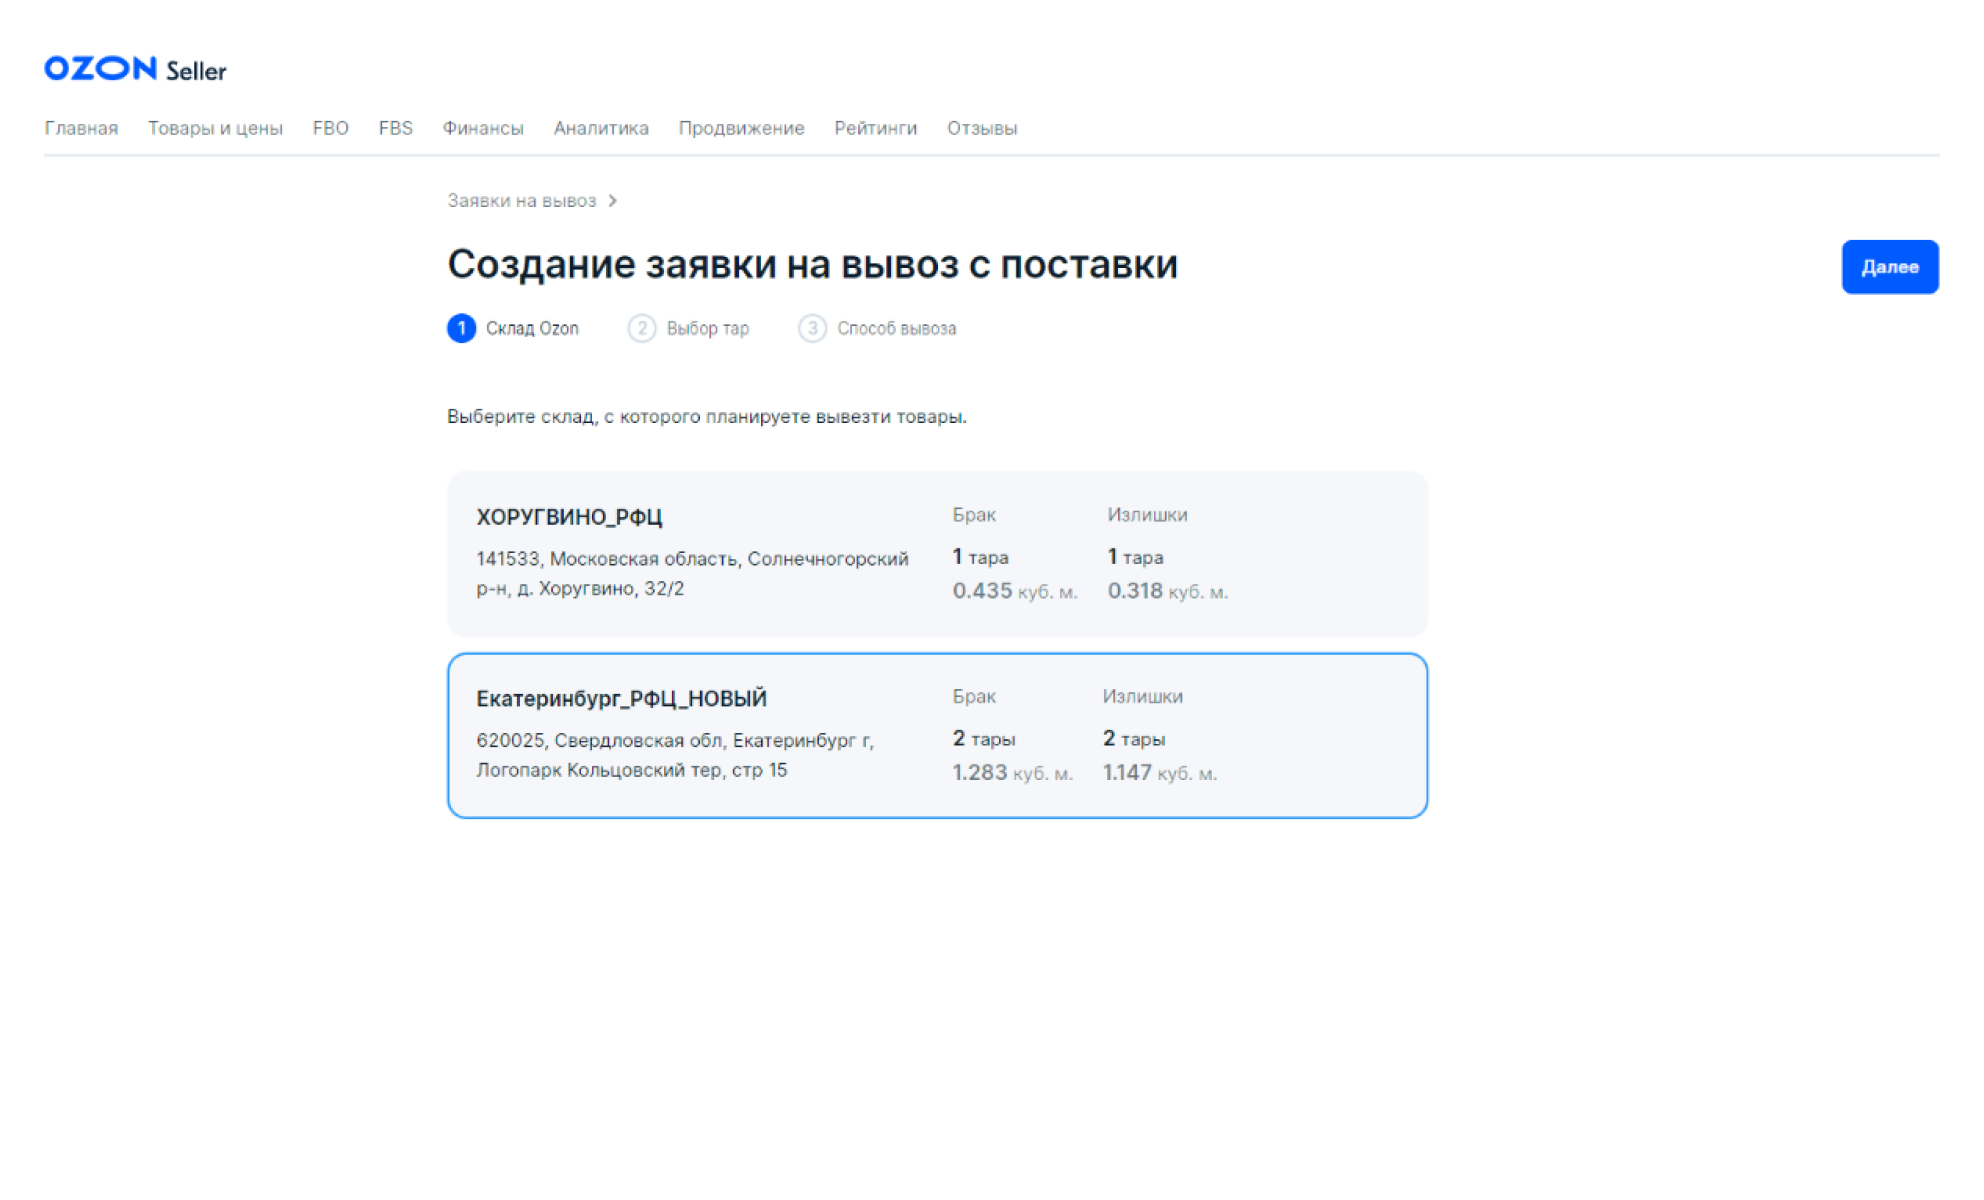Click the address 620025, Свердловская обл
Screen dimensions: 1984x1200
click(675, 755)
